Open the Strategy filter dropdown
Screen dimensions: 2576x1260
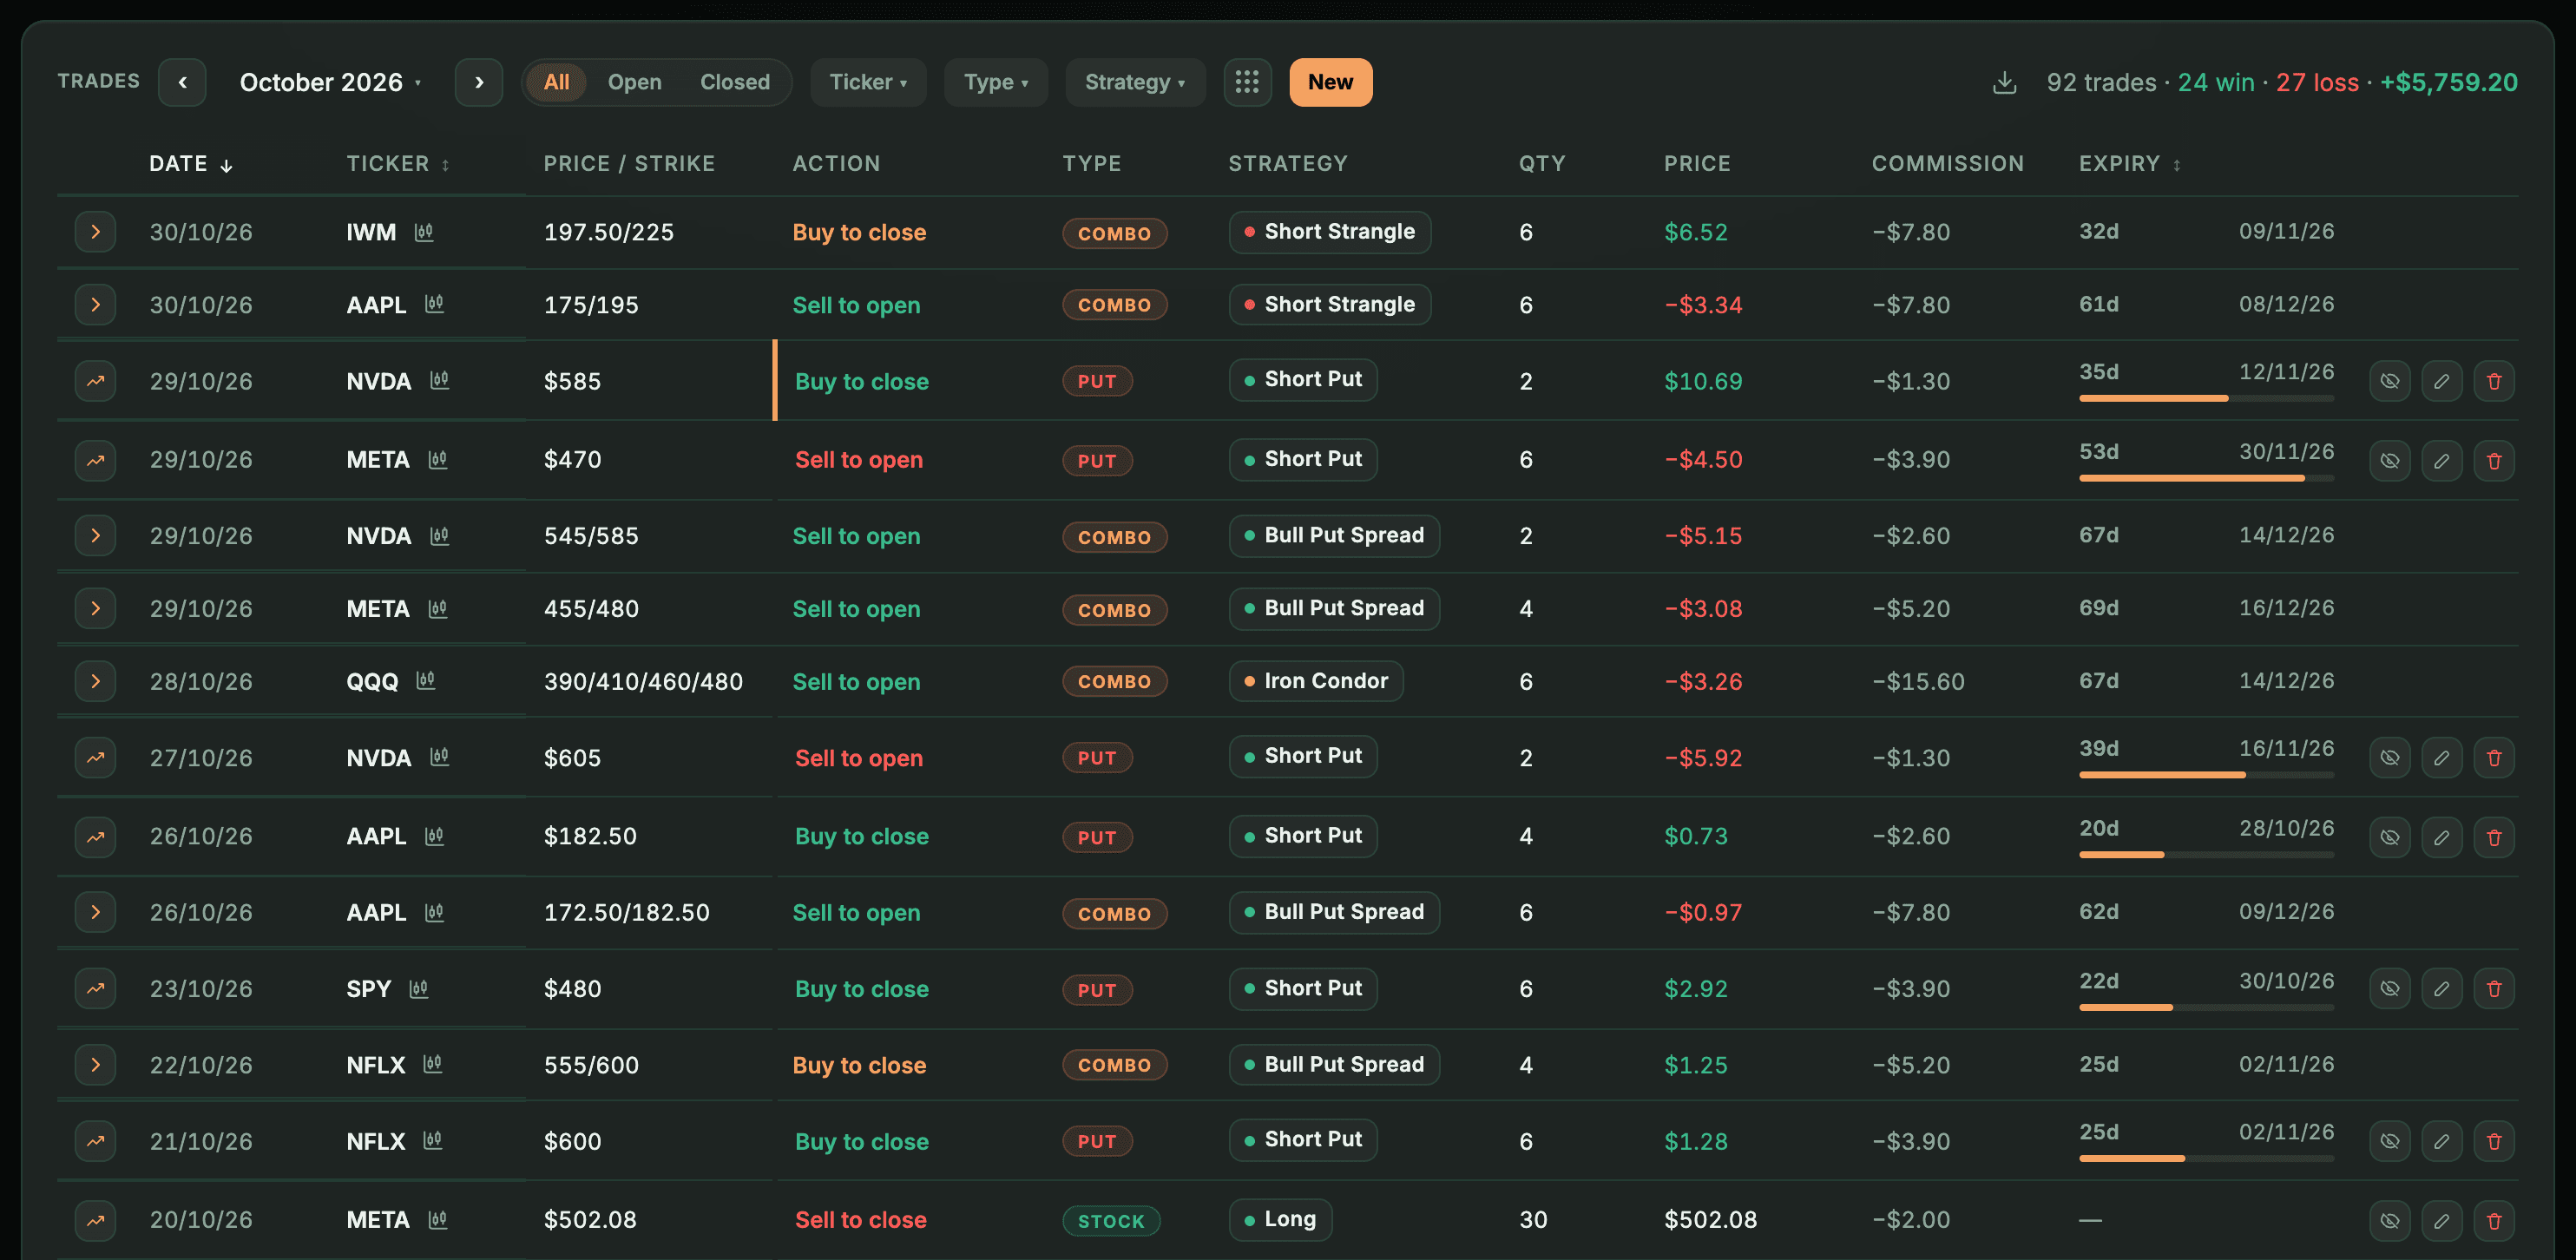[x=1135, y=82]
